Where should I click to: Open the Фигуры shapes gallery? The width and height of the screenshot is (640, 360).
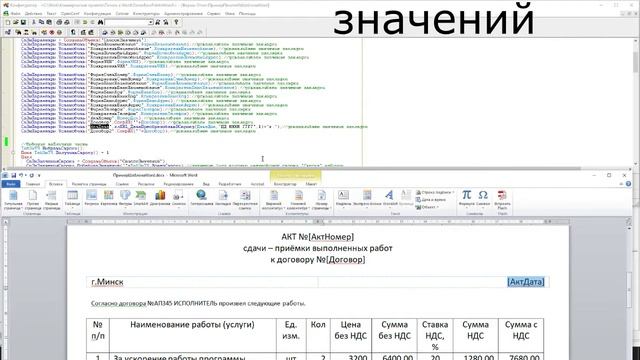coord(125,199)
